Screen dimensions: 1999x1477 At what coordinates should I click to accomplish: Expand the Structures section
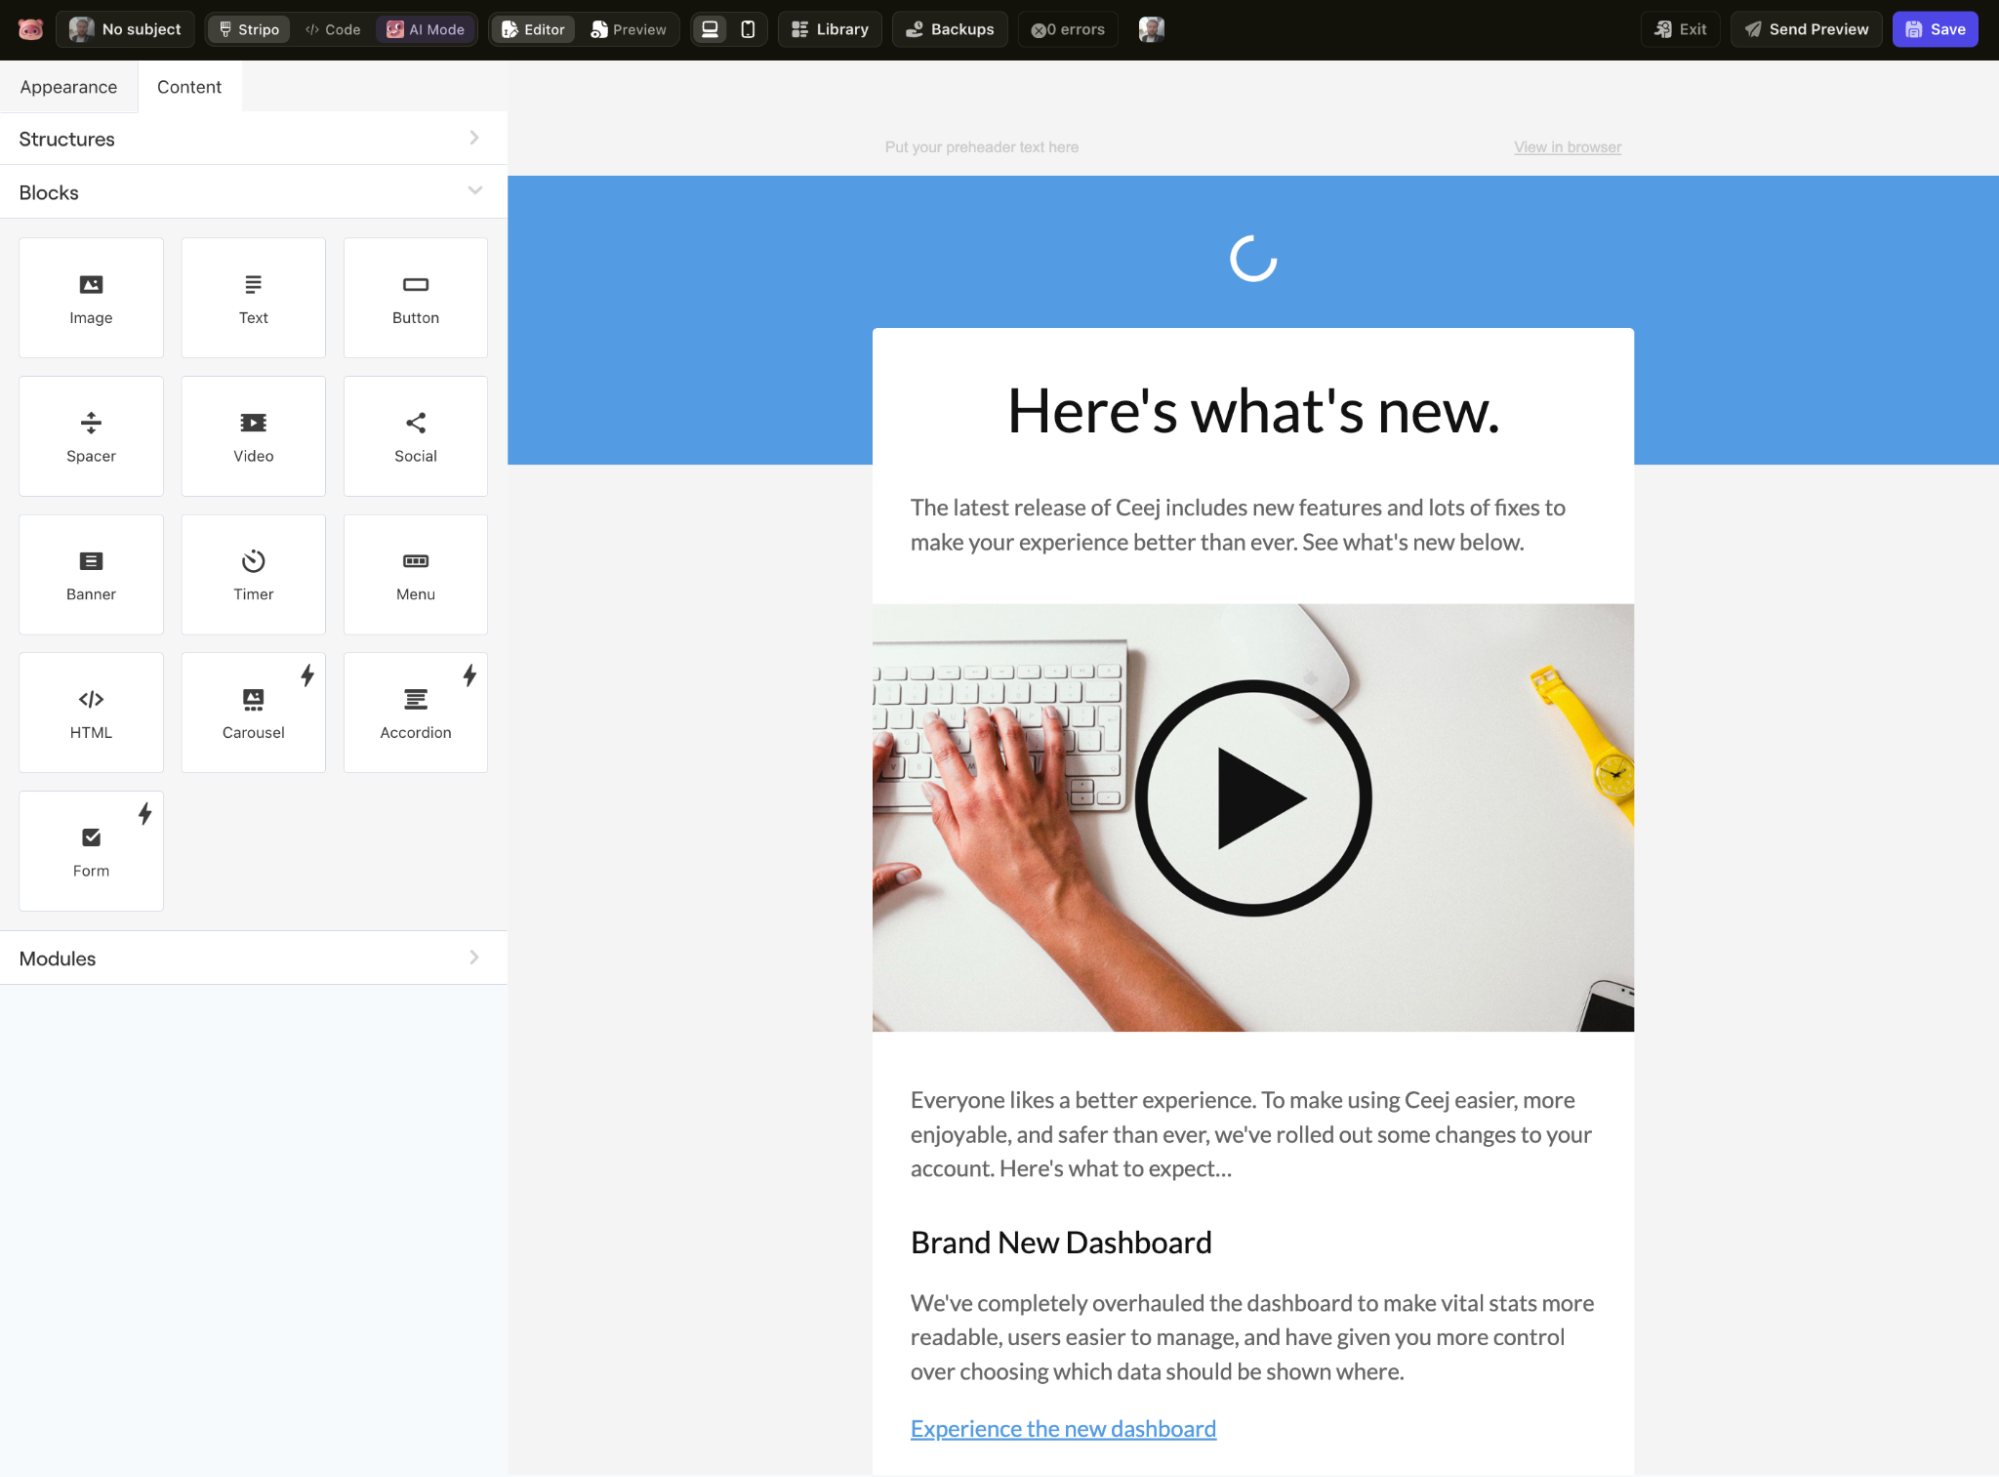pyautogui.click(x=253, y=139)
